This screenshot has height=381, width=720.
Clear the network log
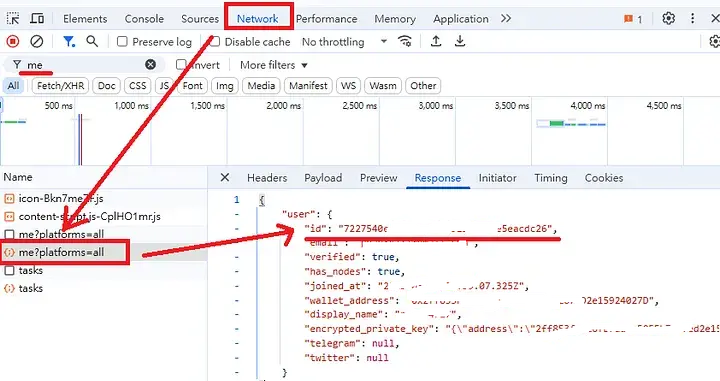[37, 42]
